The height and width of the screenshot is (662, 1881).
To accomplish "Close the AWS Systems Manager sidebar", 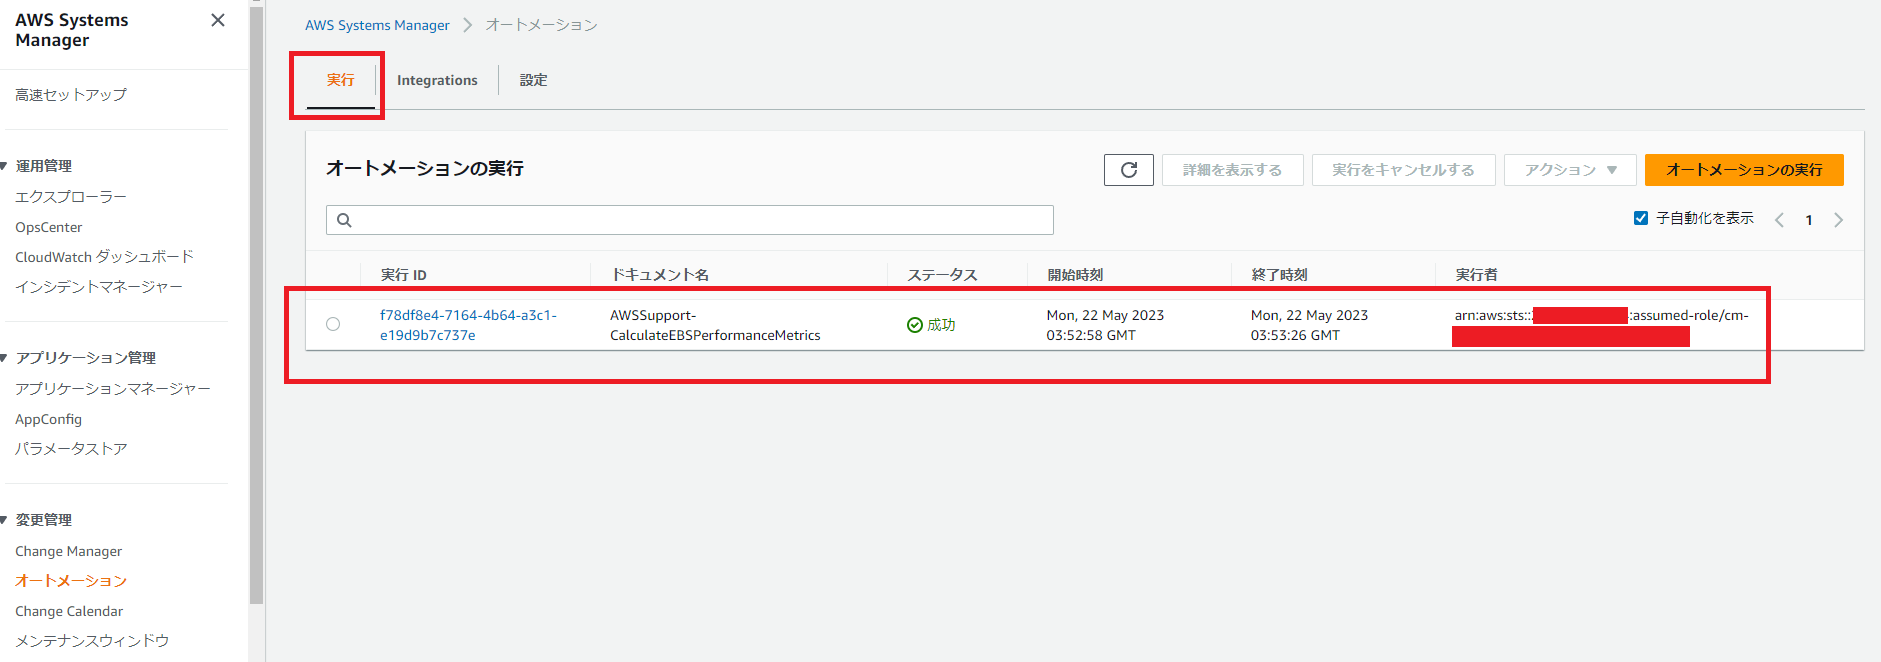I will pyautogui.click(x=218, y=20).
